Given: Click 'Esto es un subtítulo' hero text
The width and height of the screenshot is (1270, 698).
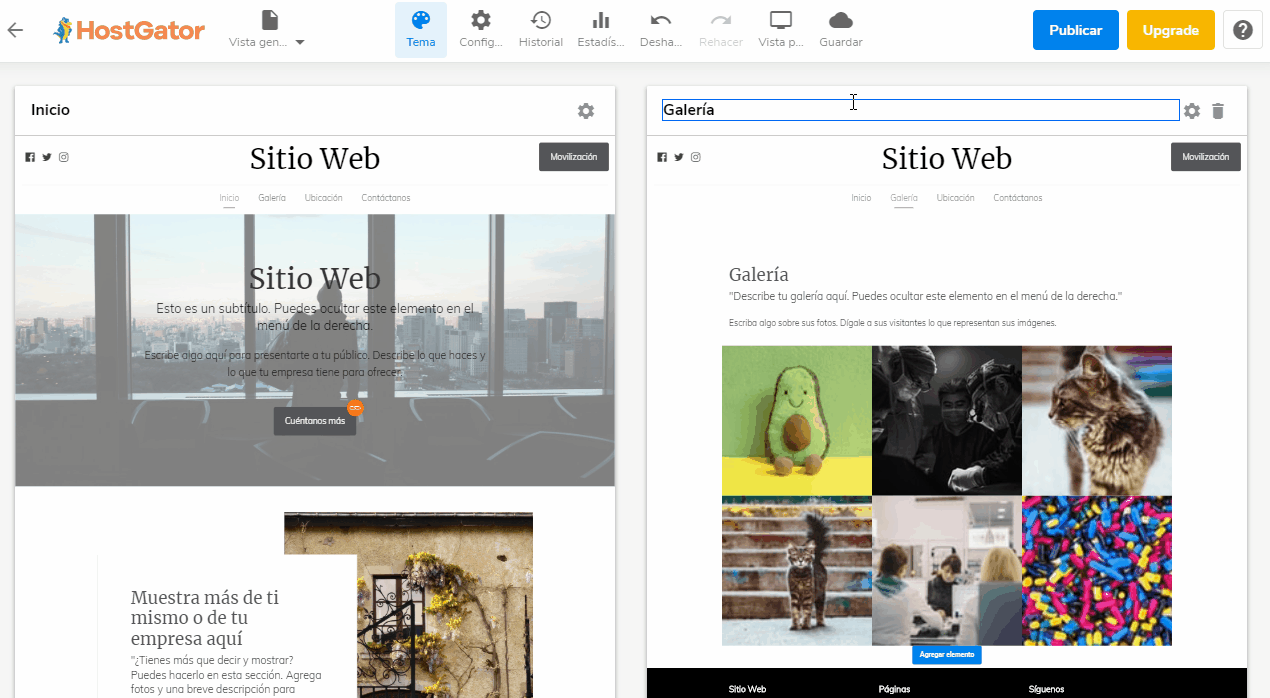Looking at the screenshot, I should point(315,317).
